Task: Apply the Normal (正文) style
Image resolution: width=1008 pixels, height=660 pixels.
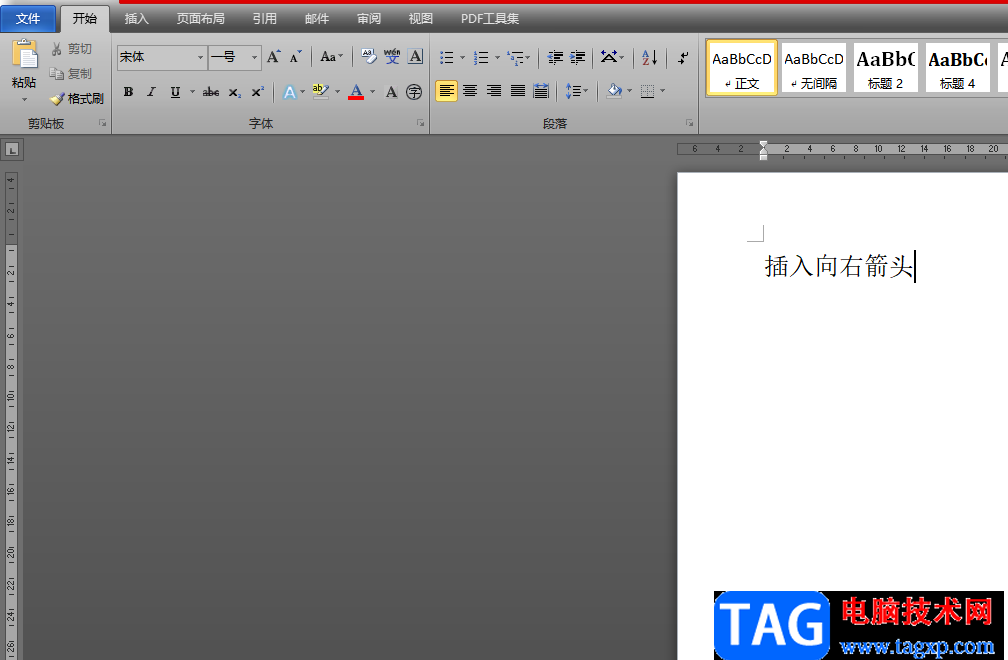Action: coord(742,68)
